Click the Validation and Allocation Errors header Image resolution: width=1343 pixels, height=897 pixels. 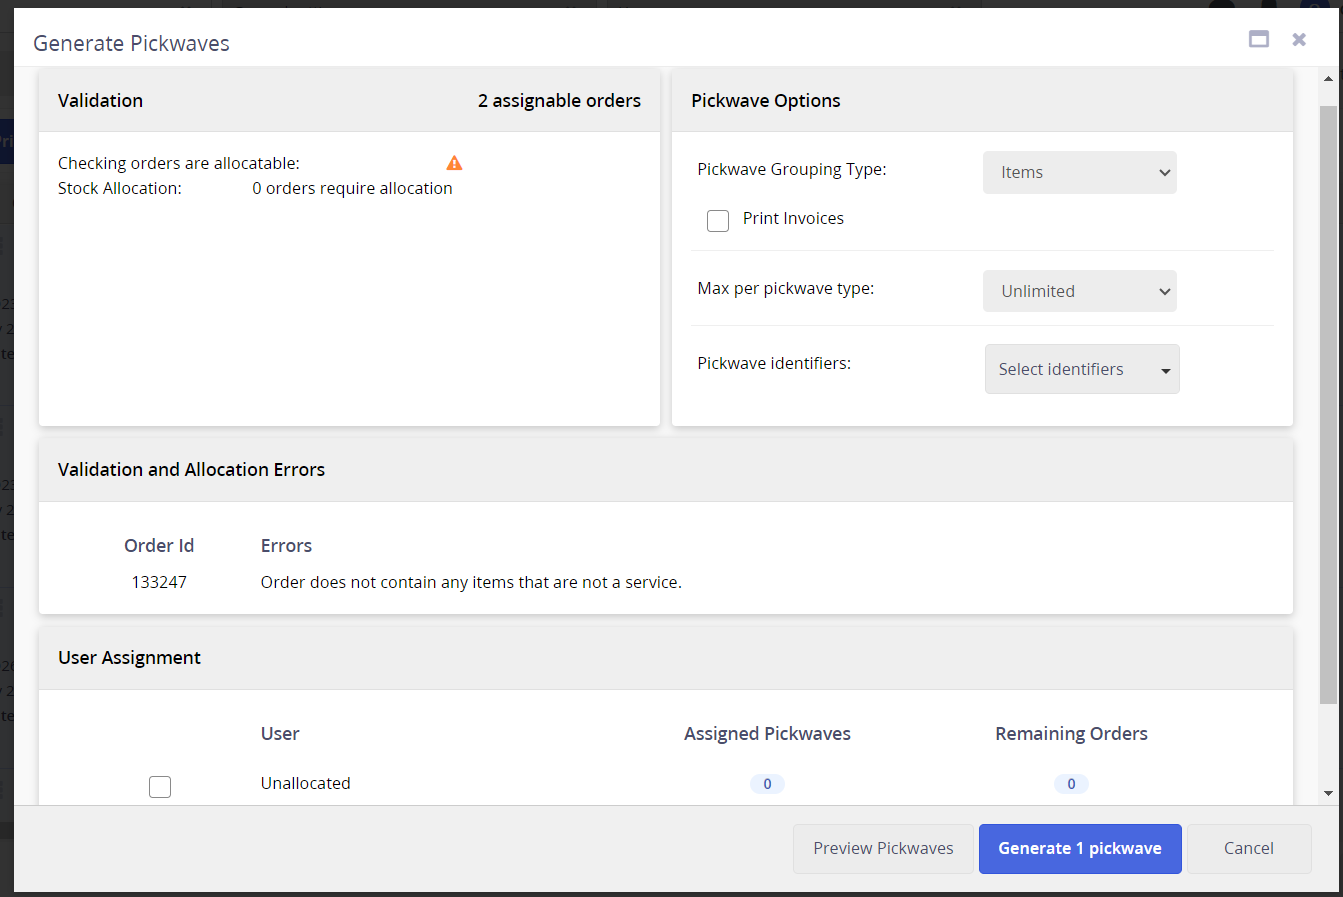point(191,469)
